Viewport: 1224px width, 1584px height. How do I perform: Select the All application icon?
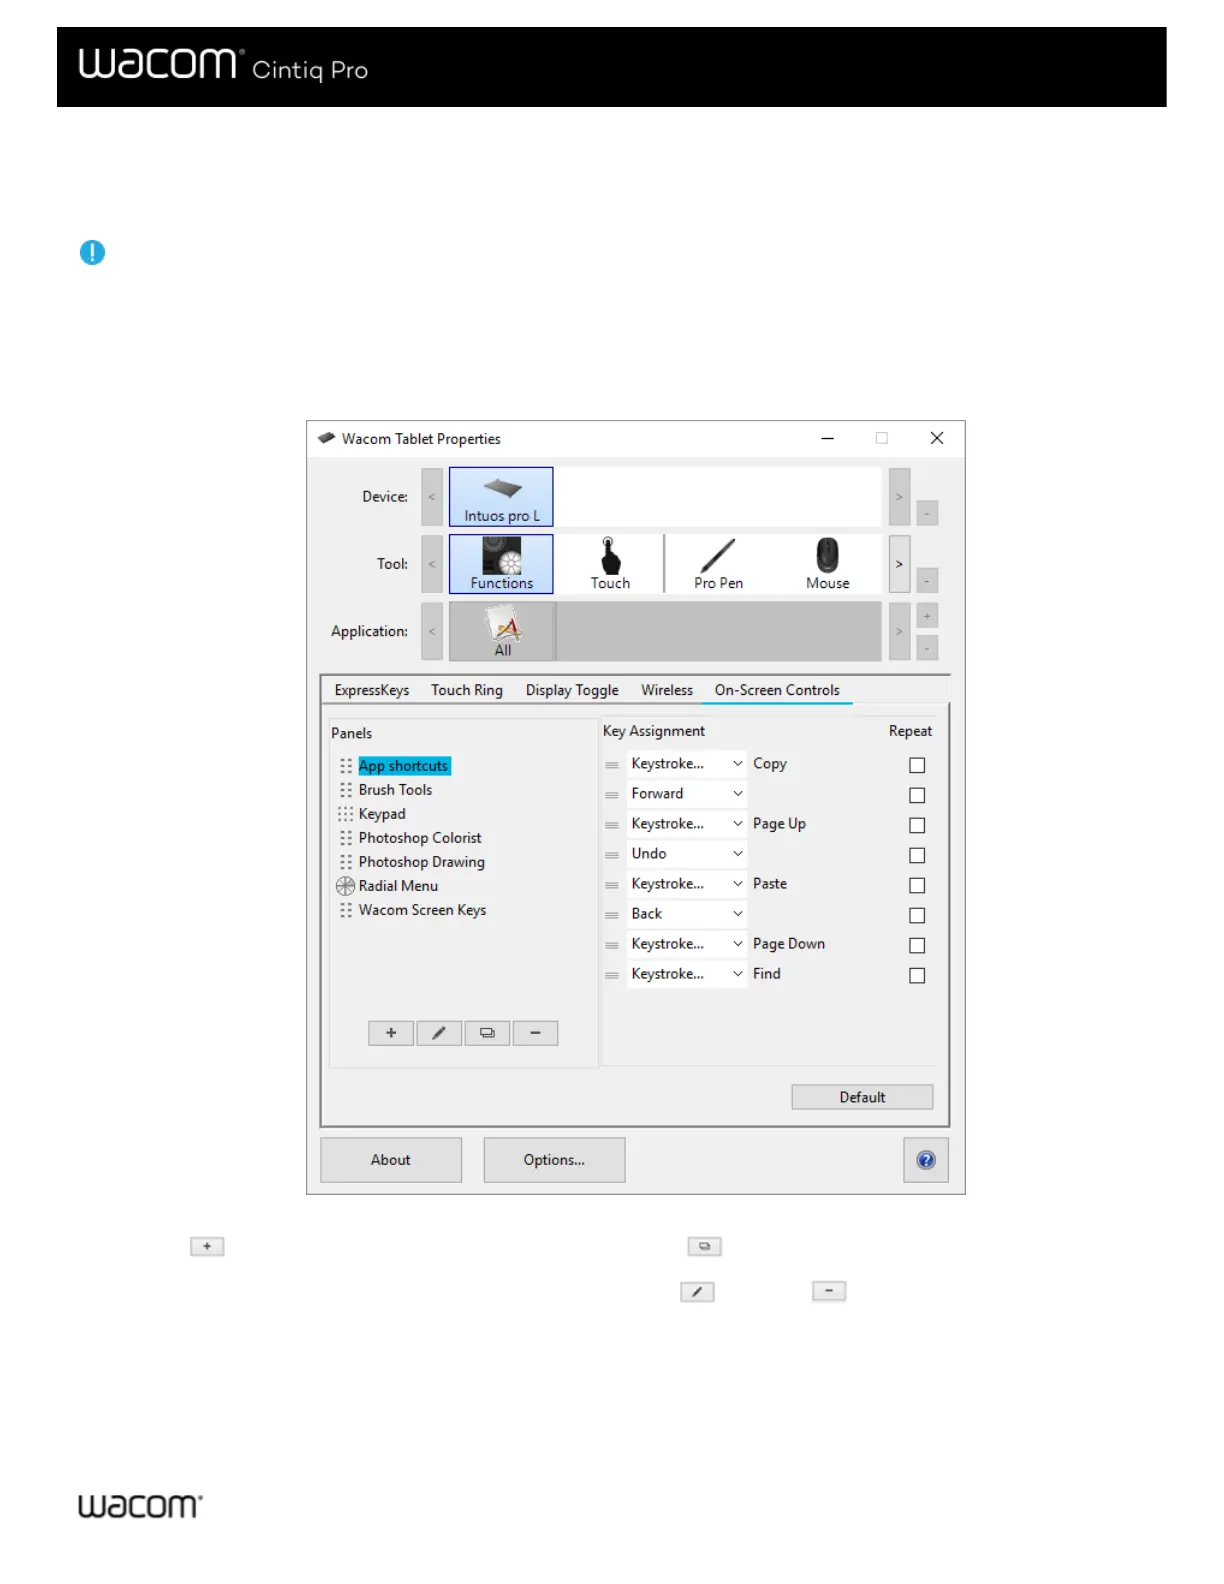(502, 631)
